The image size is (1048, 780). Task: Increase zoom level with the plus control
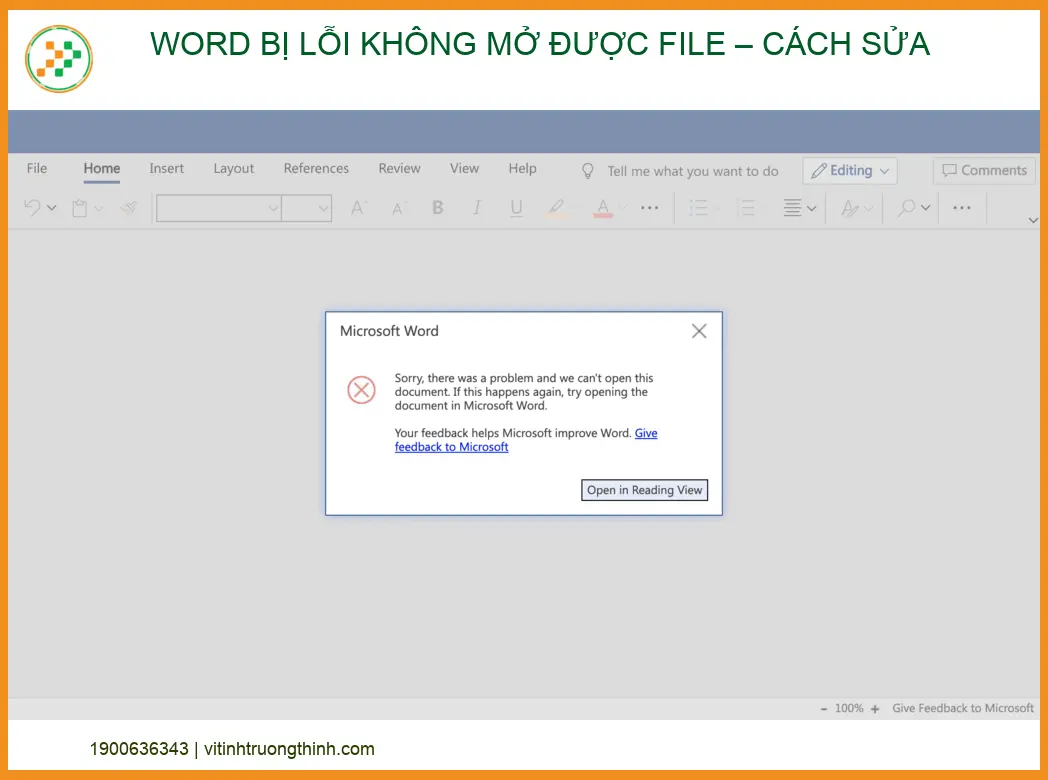coord(874,707)
